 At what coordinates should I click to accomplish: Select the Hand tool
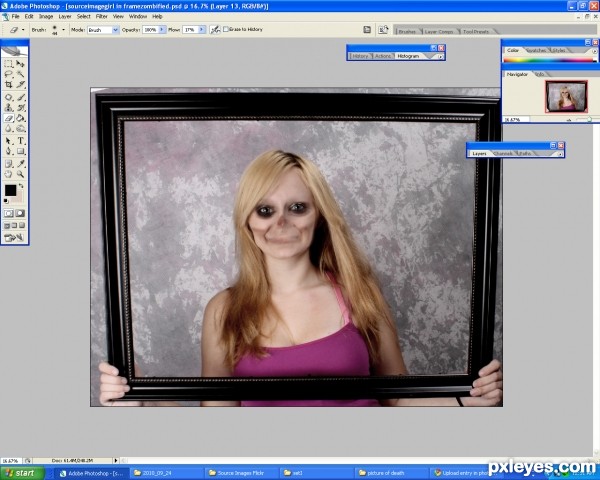8,174
